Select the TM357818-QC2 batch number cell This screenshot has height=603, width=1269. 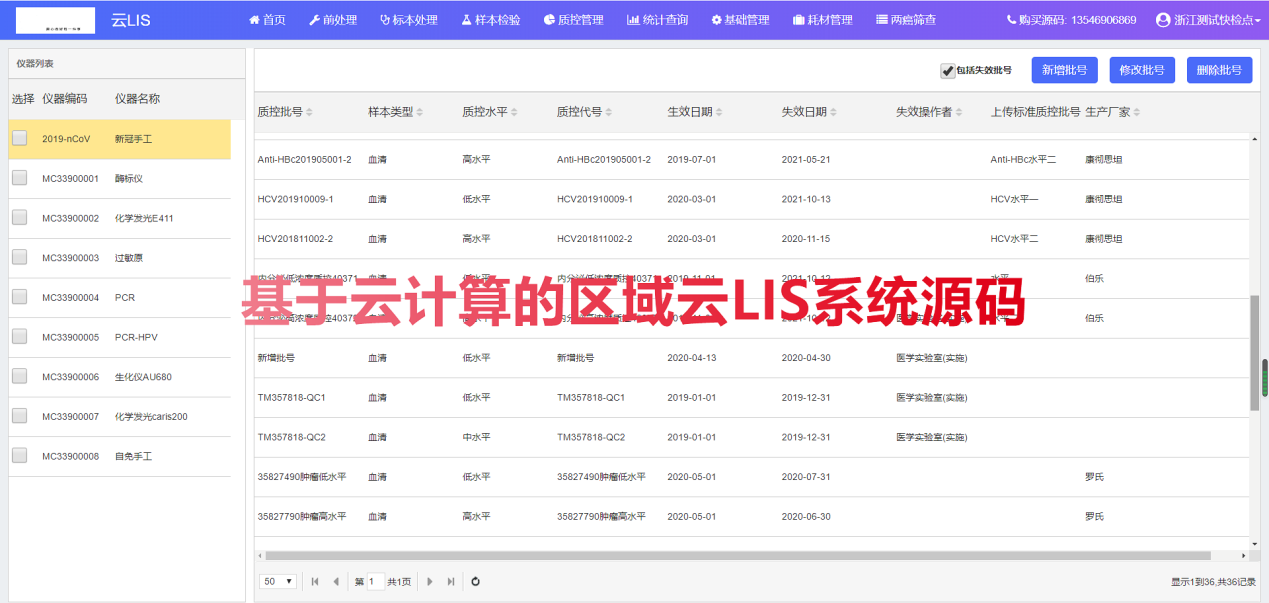click(x=291, y=437)
